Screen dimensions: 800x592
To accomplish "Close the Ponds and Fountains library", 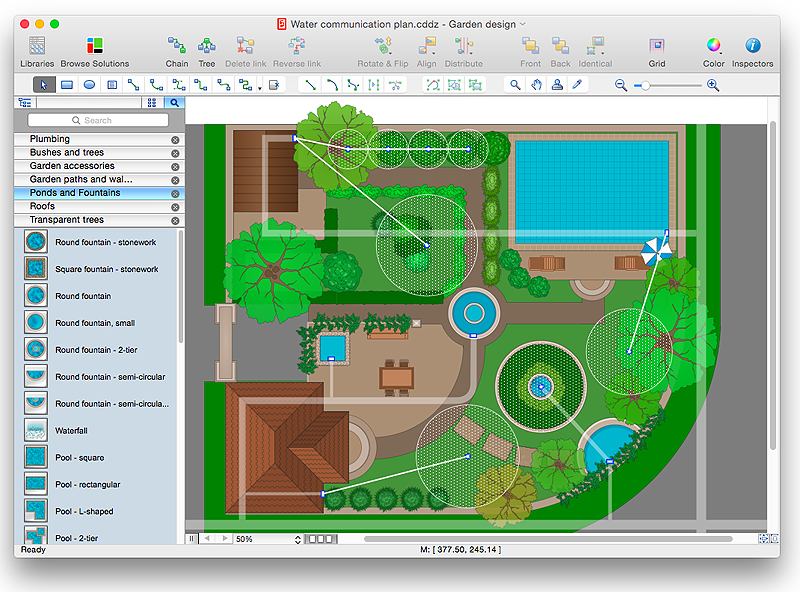I will [175, 194].
